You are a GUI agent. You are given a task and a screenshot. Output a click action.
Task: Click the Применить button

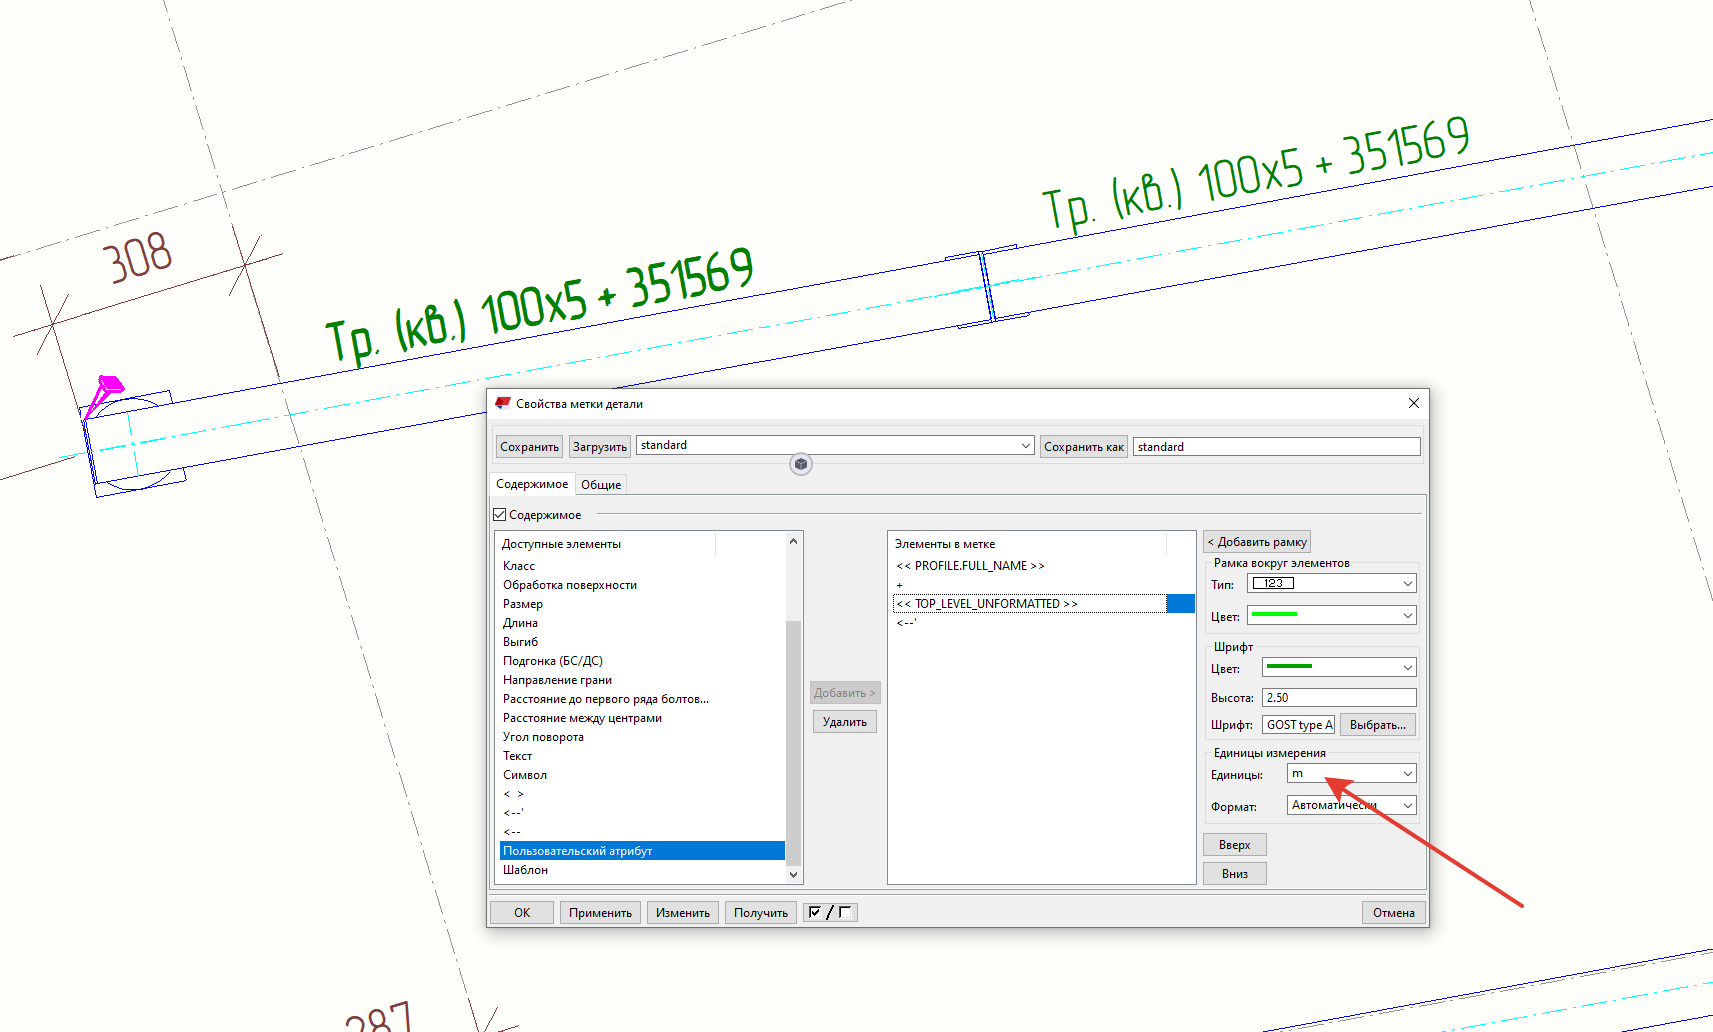[x=600, y=912]
